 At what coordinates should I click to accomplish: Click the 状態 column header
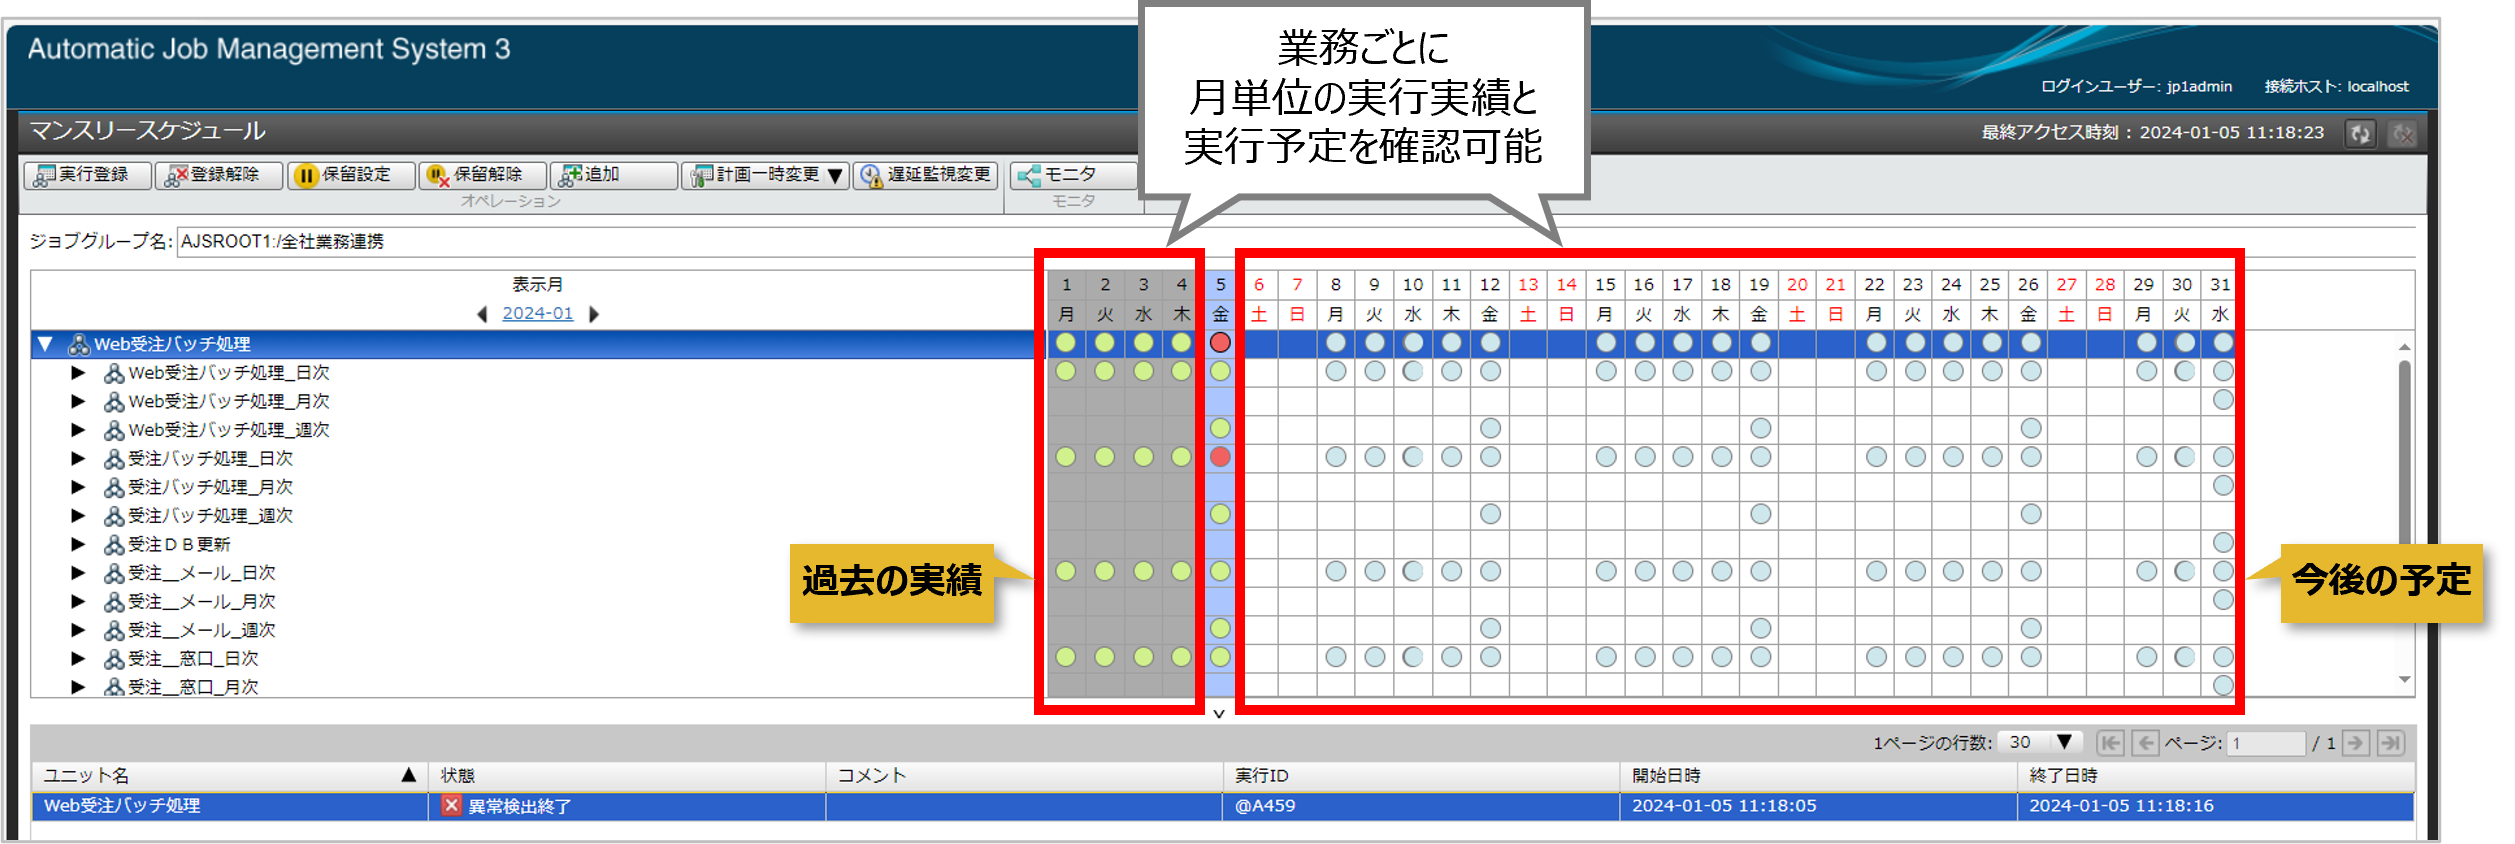pyautogui.click(x=627, y=776)
